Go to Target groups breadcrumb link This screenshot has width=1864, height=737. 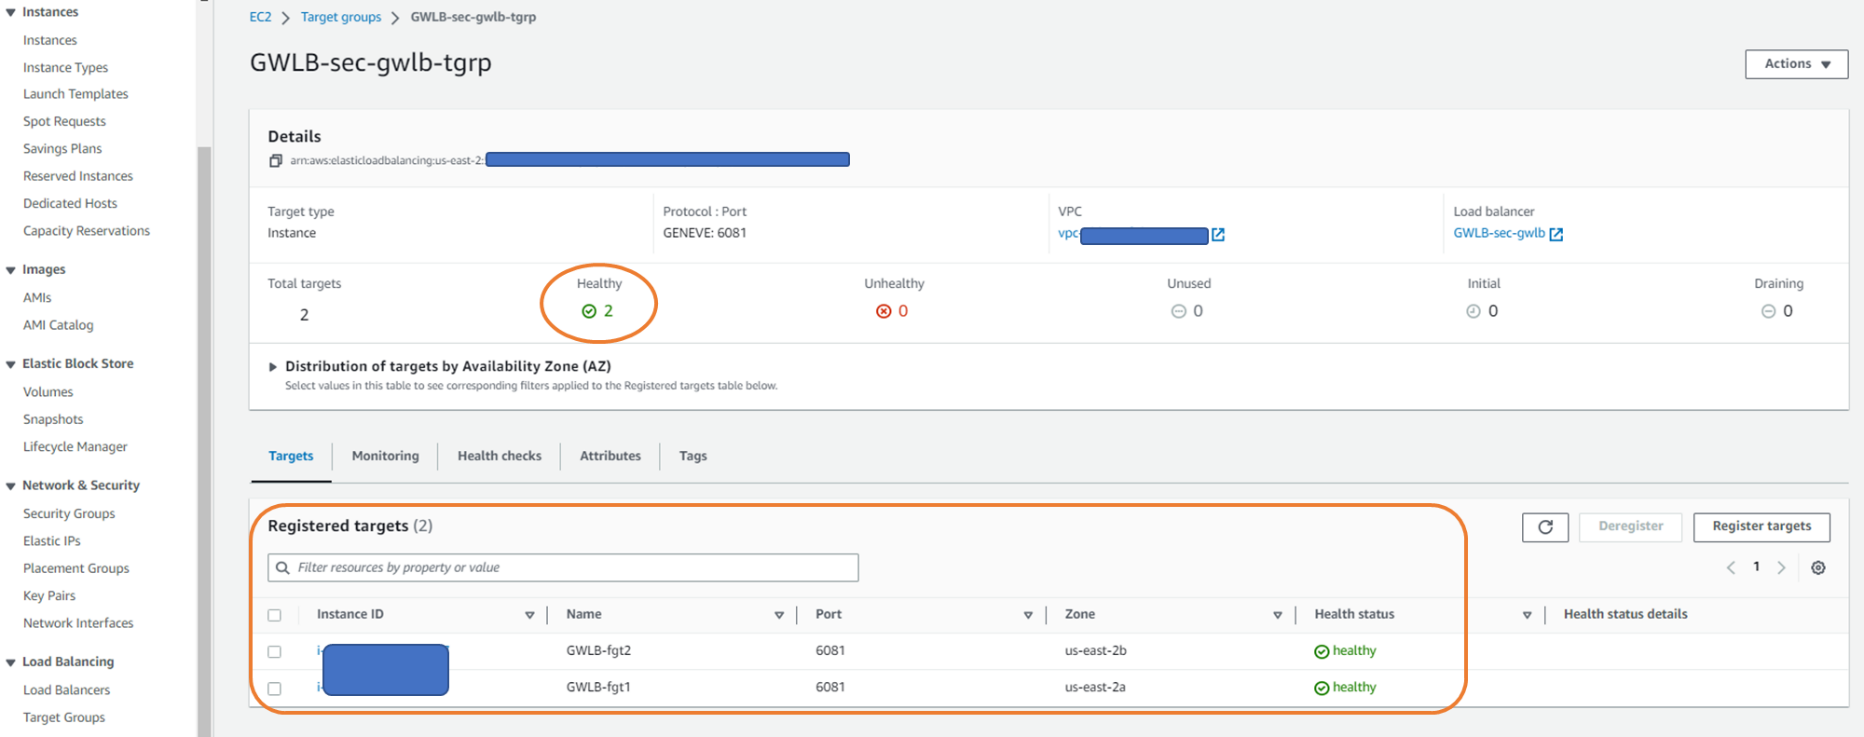pyautogui.click(x=341, y=17)
